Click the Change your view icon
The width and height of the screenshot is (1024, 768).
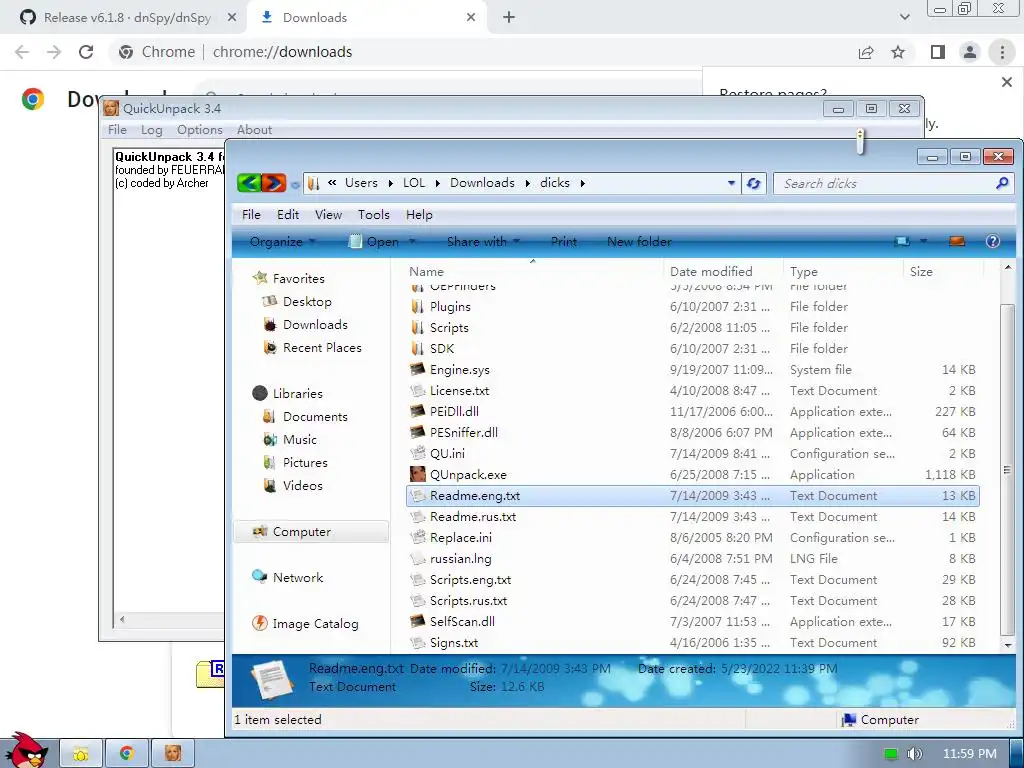[x=902, y=242]
